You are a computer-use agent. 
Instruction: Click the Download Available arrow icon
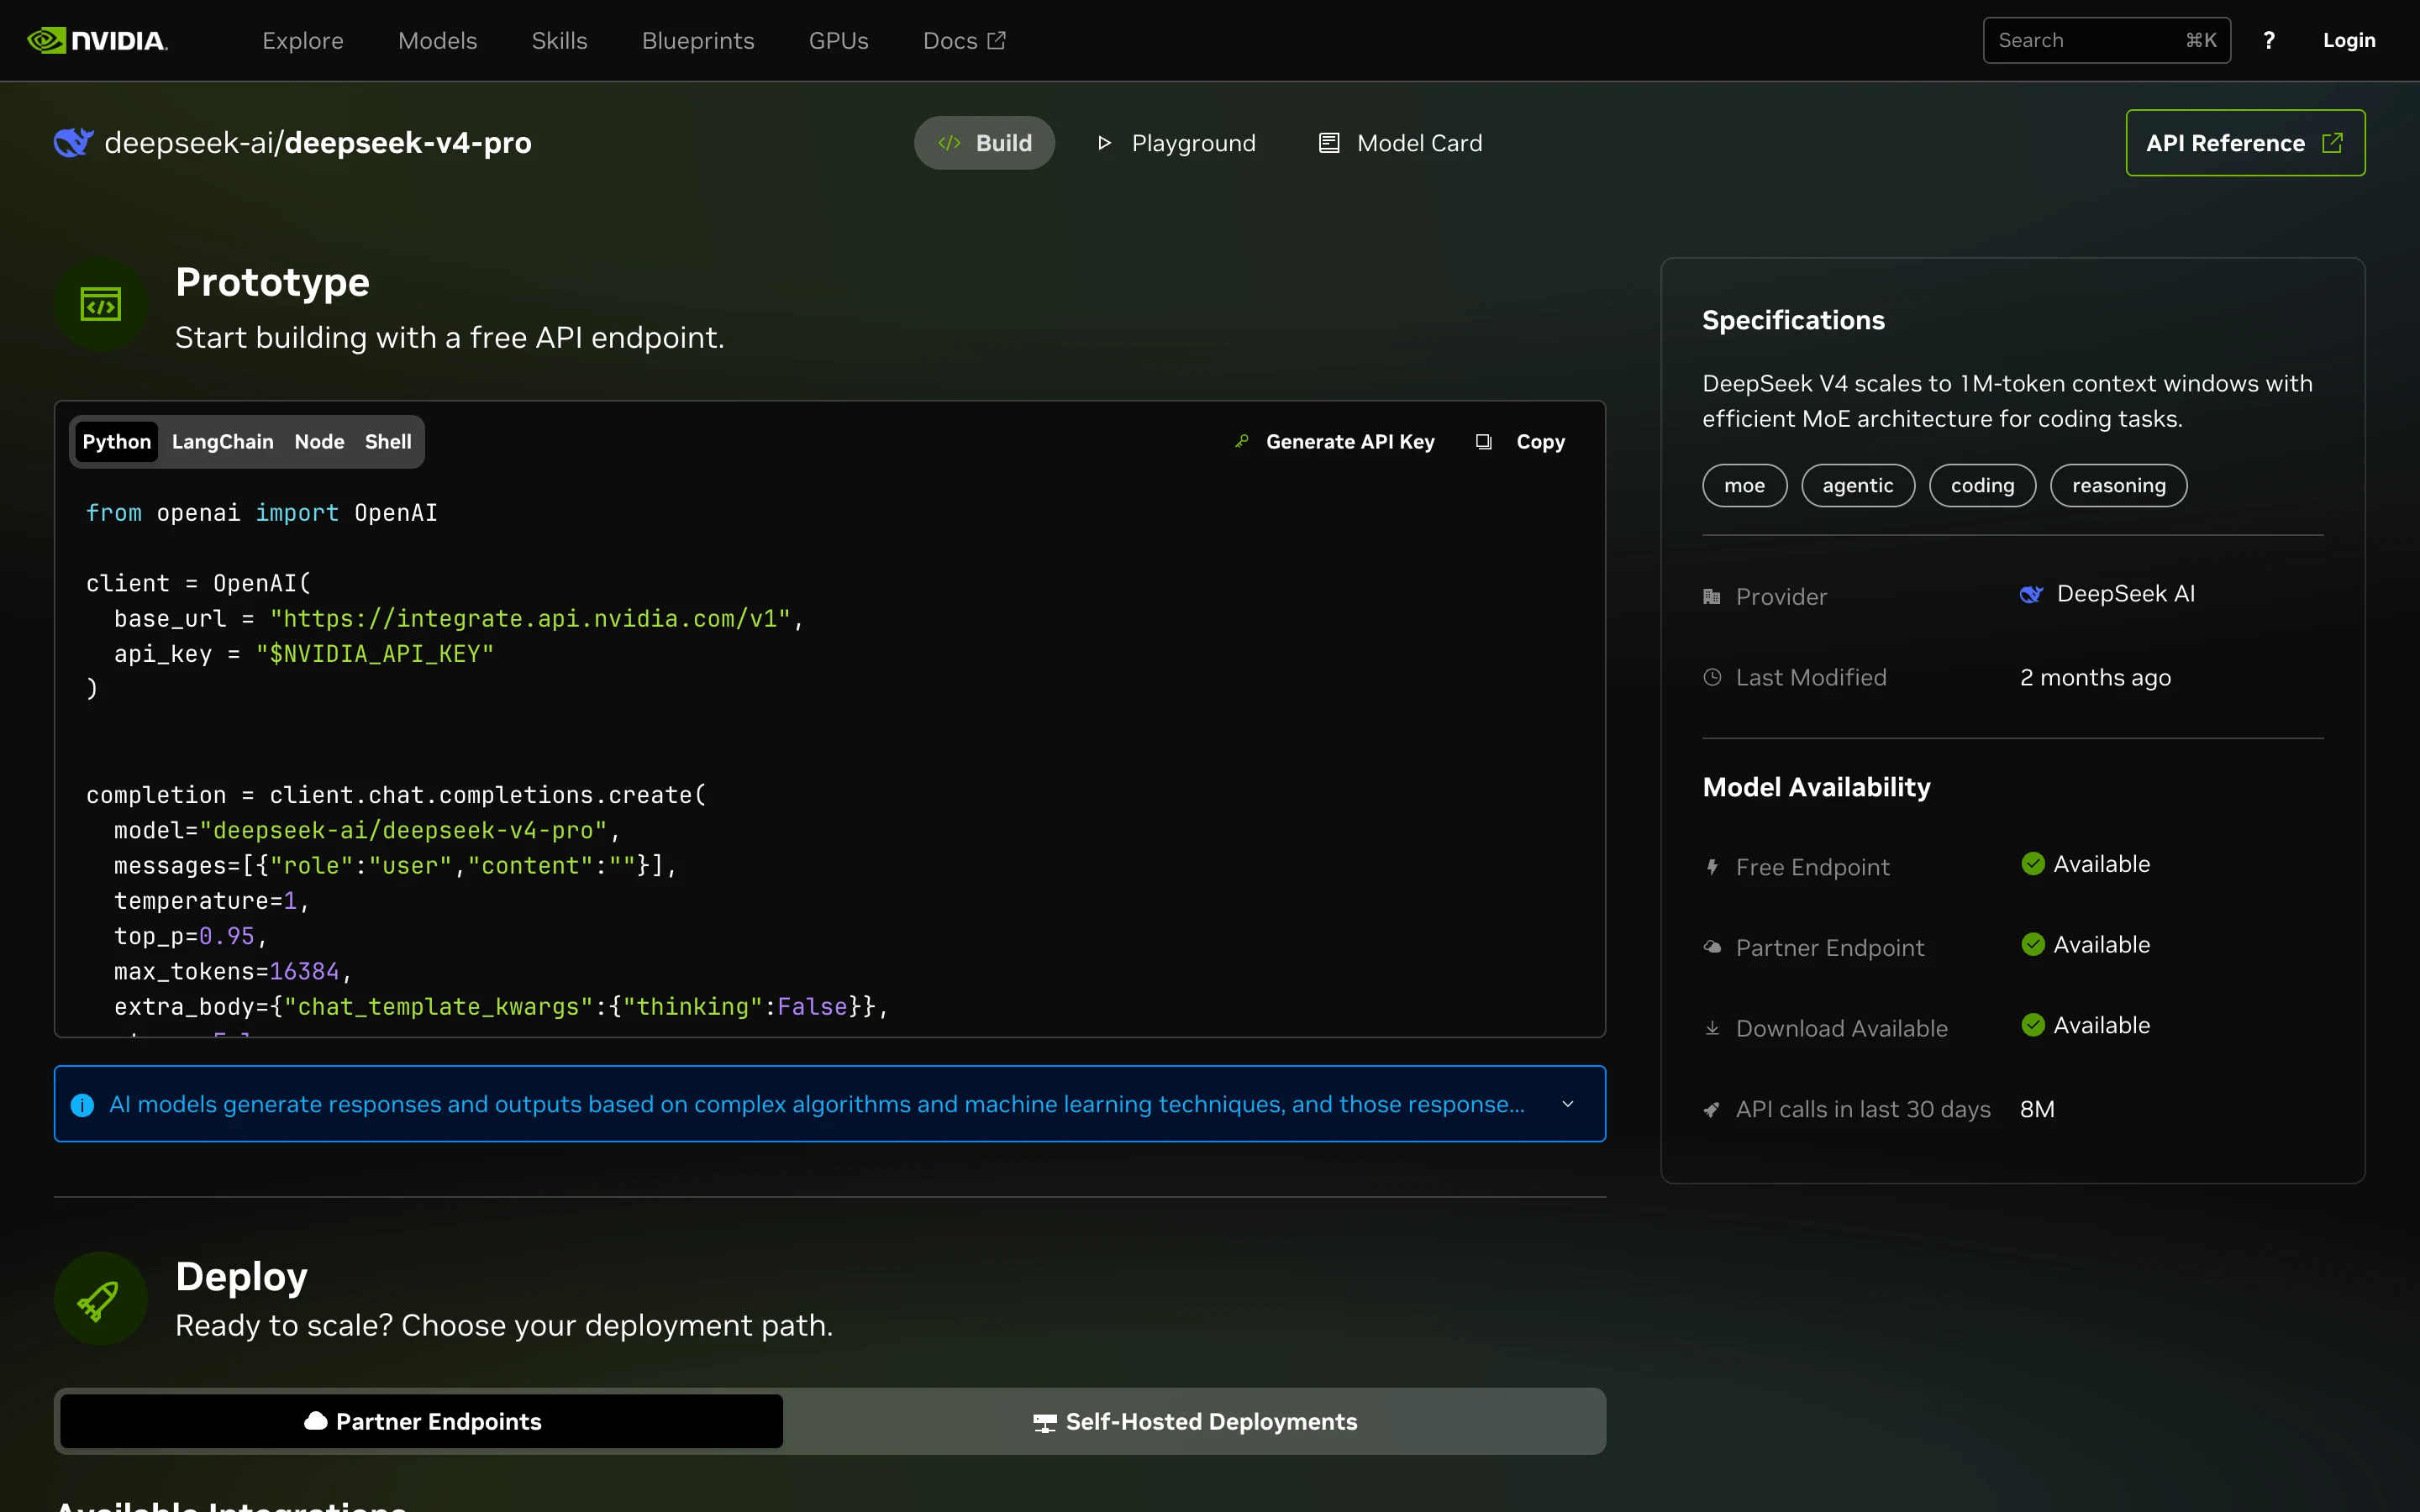tap(1712, 1028)
